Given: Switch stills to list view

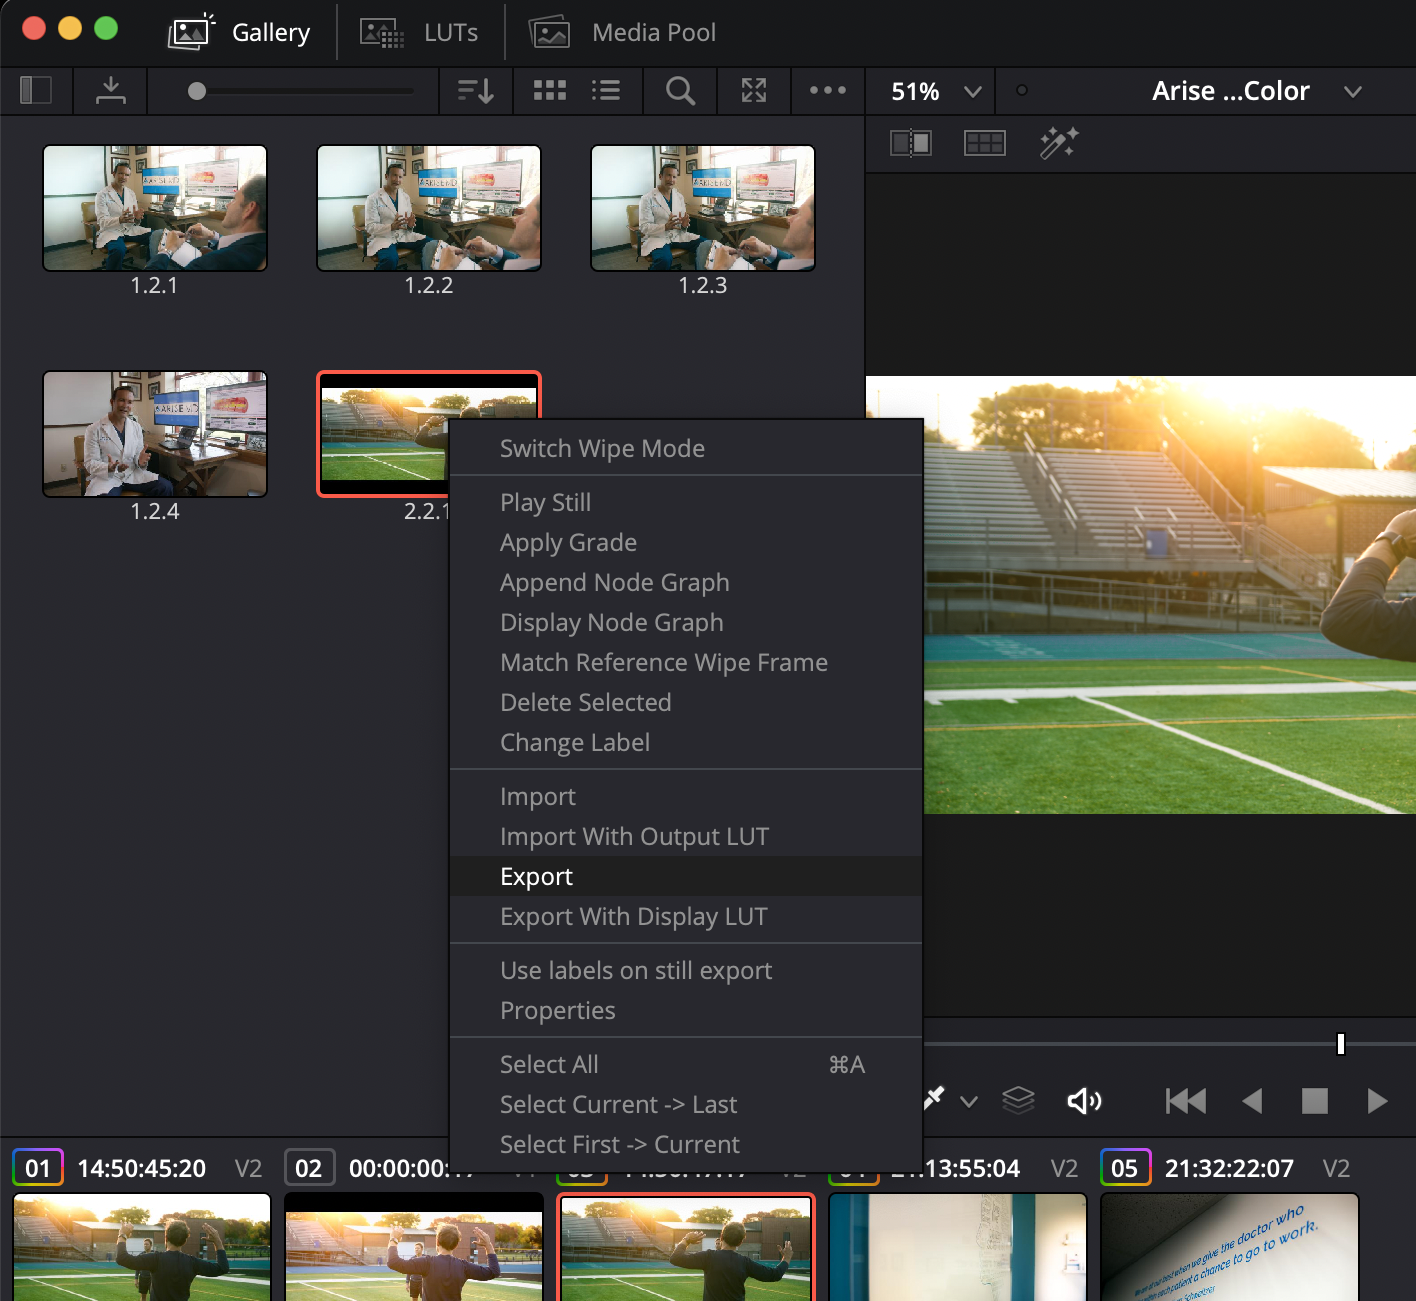Looking at the screenshot, I should 605,91.
